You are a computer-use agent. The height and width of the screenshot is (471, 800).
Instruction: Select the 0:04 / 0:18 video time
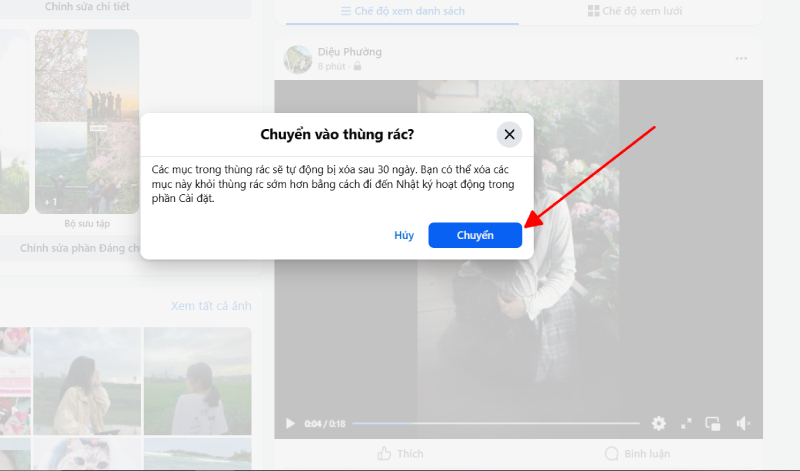tap(325, 424)
